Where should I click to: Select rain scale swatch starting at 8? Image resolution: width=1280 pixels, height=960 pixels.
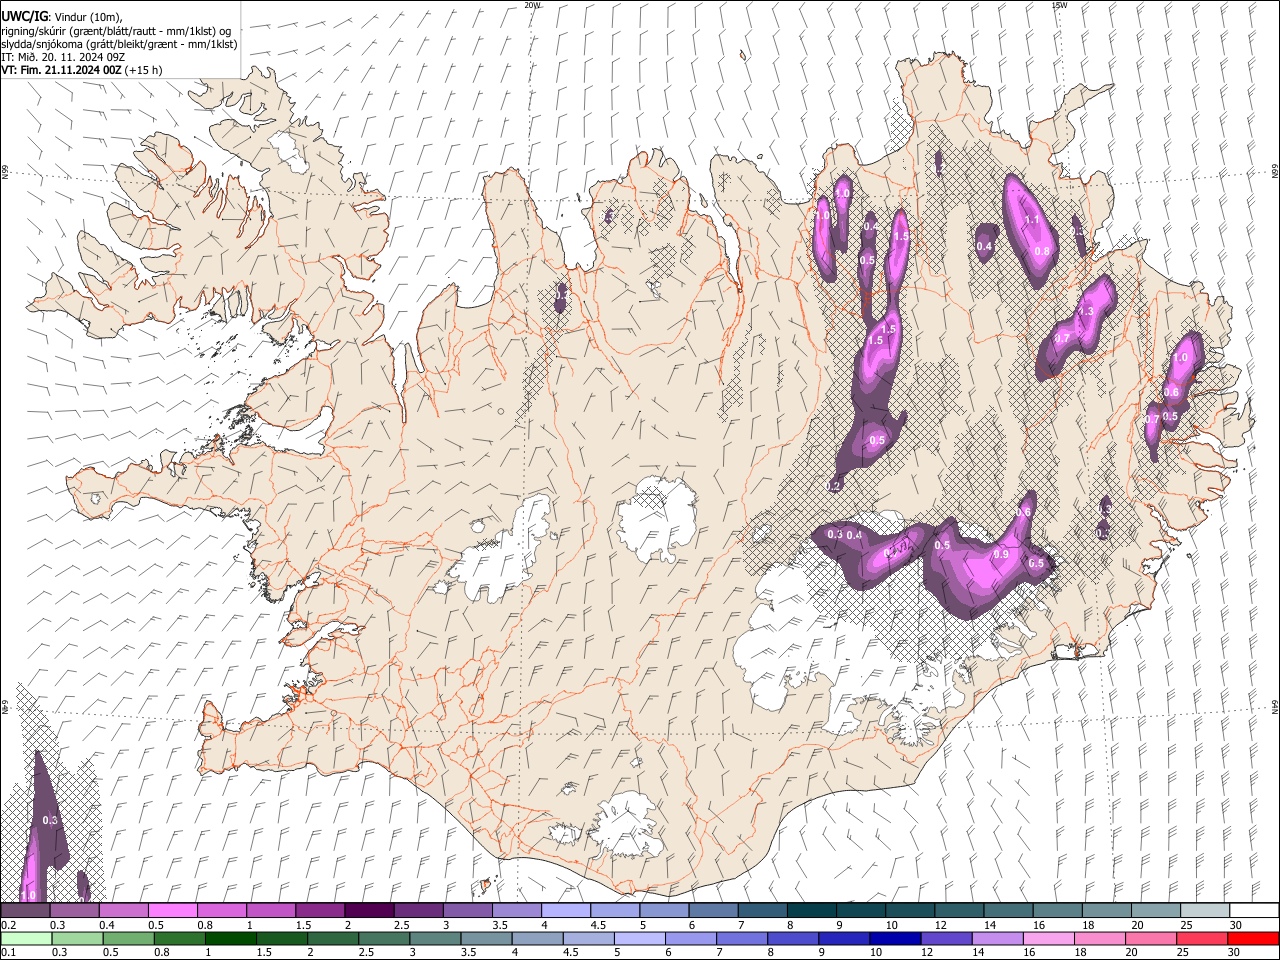point(794,939)
